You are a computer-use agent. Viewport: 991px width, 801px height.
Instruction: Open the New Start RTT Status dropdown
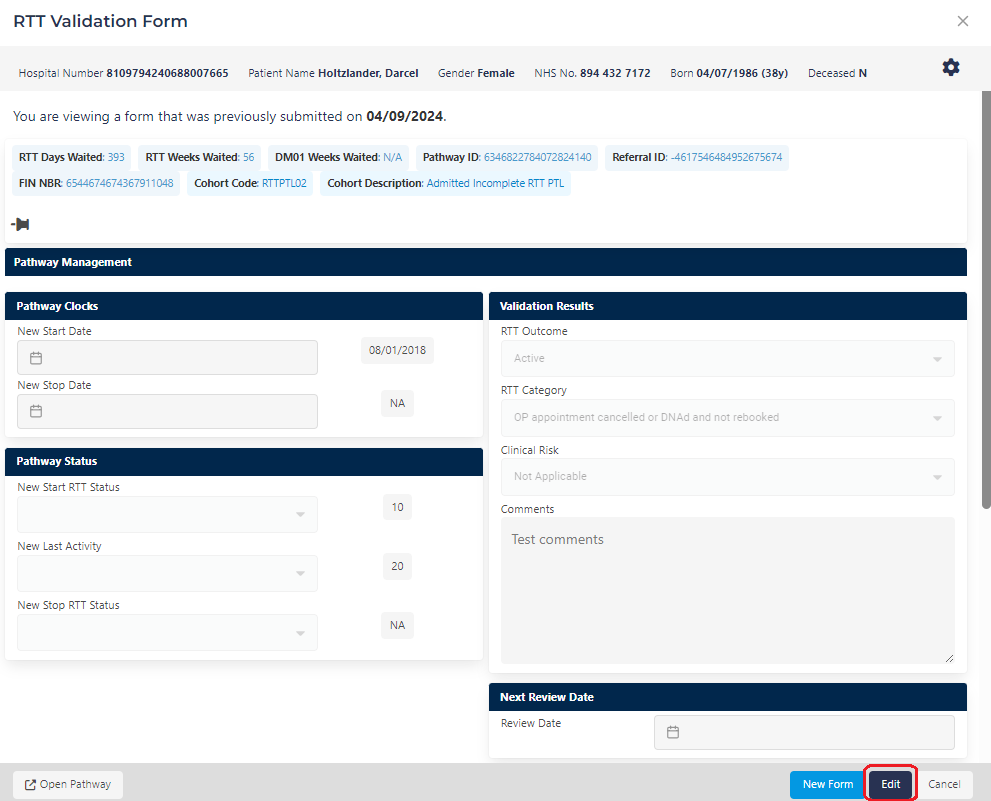(167, 515)
